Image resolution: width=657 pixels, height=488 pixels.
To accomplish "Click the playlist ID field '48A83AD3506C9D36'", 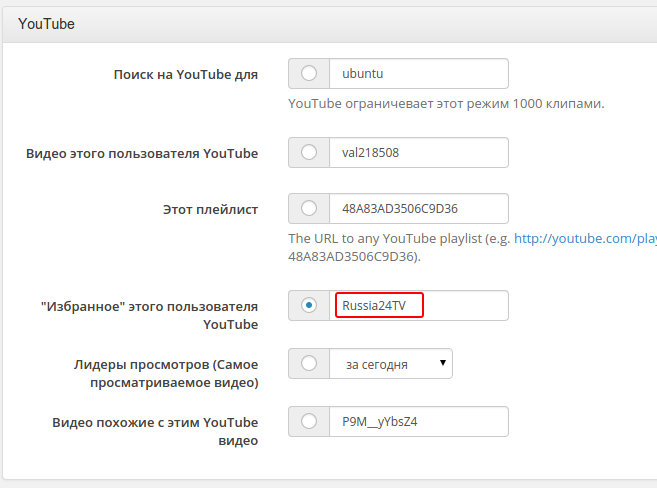I will click(418, 208).
